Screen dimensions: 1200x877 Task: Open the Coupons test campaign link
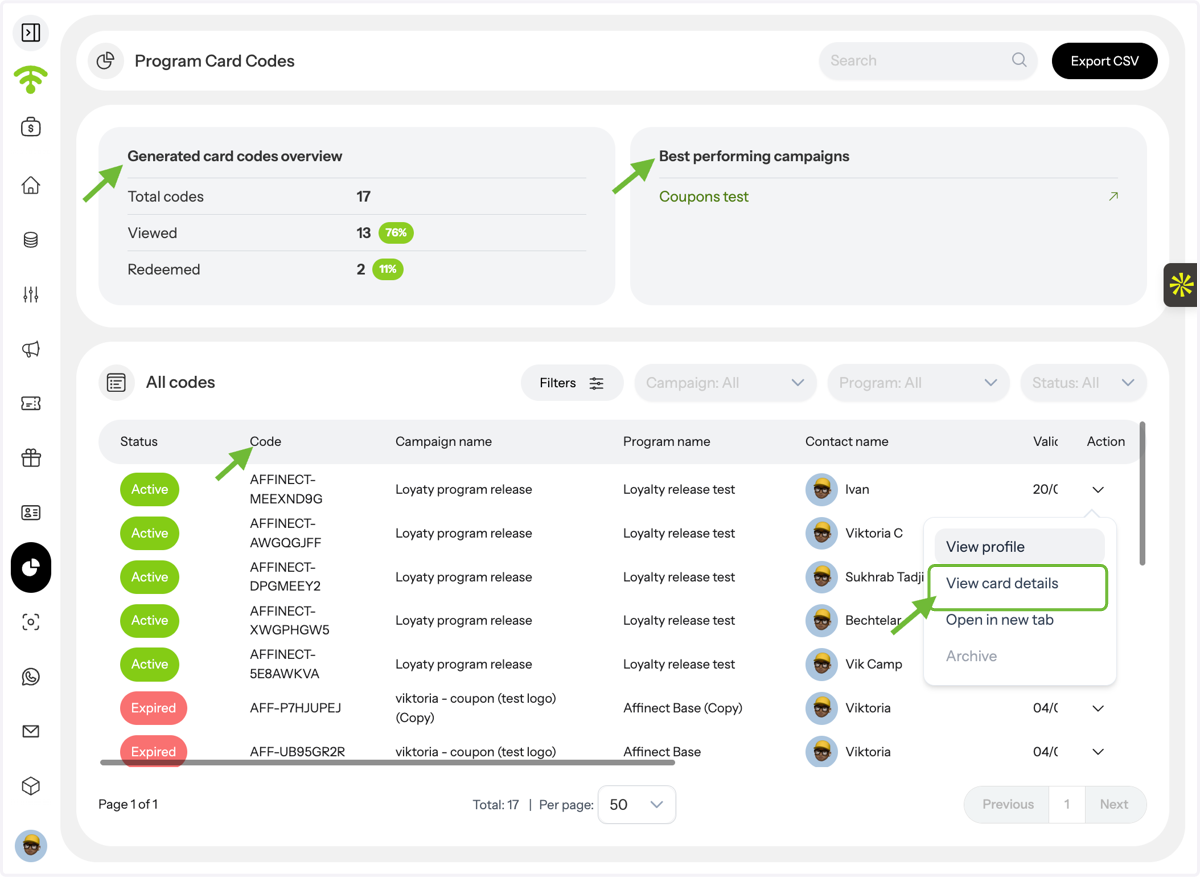click(x=704, y=197)
